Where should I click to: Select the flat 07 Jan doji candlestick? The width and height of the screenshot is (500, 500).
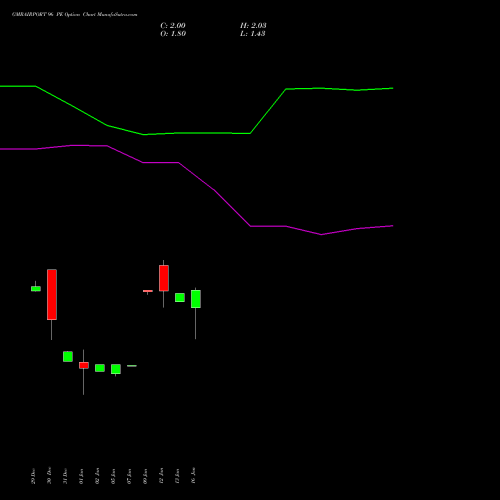(132, 366)
